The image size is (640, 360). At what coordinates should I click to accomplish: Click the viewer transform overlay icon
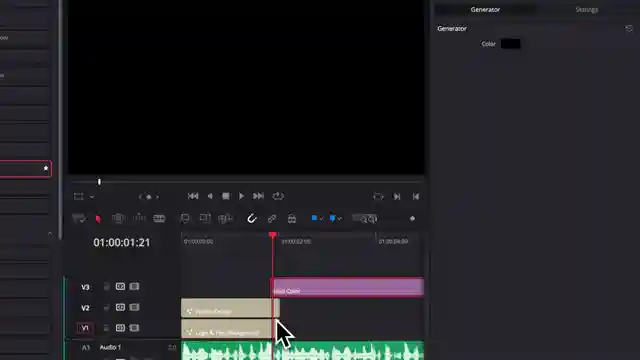coord(78,197)
